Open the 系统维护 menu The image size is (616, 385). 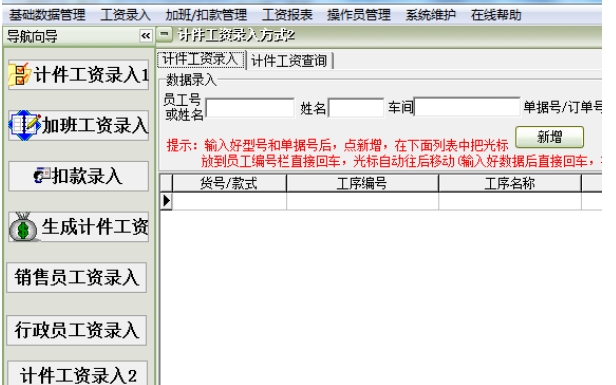[431, 15]
